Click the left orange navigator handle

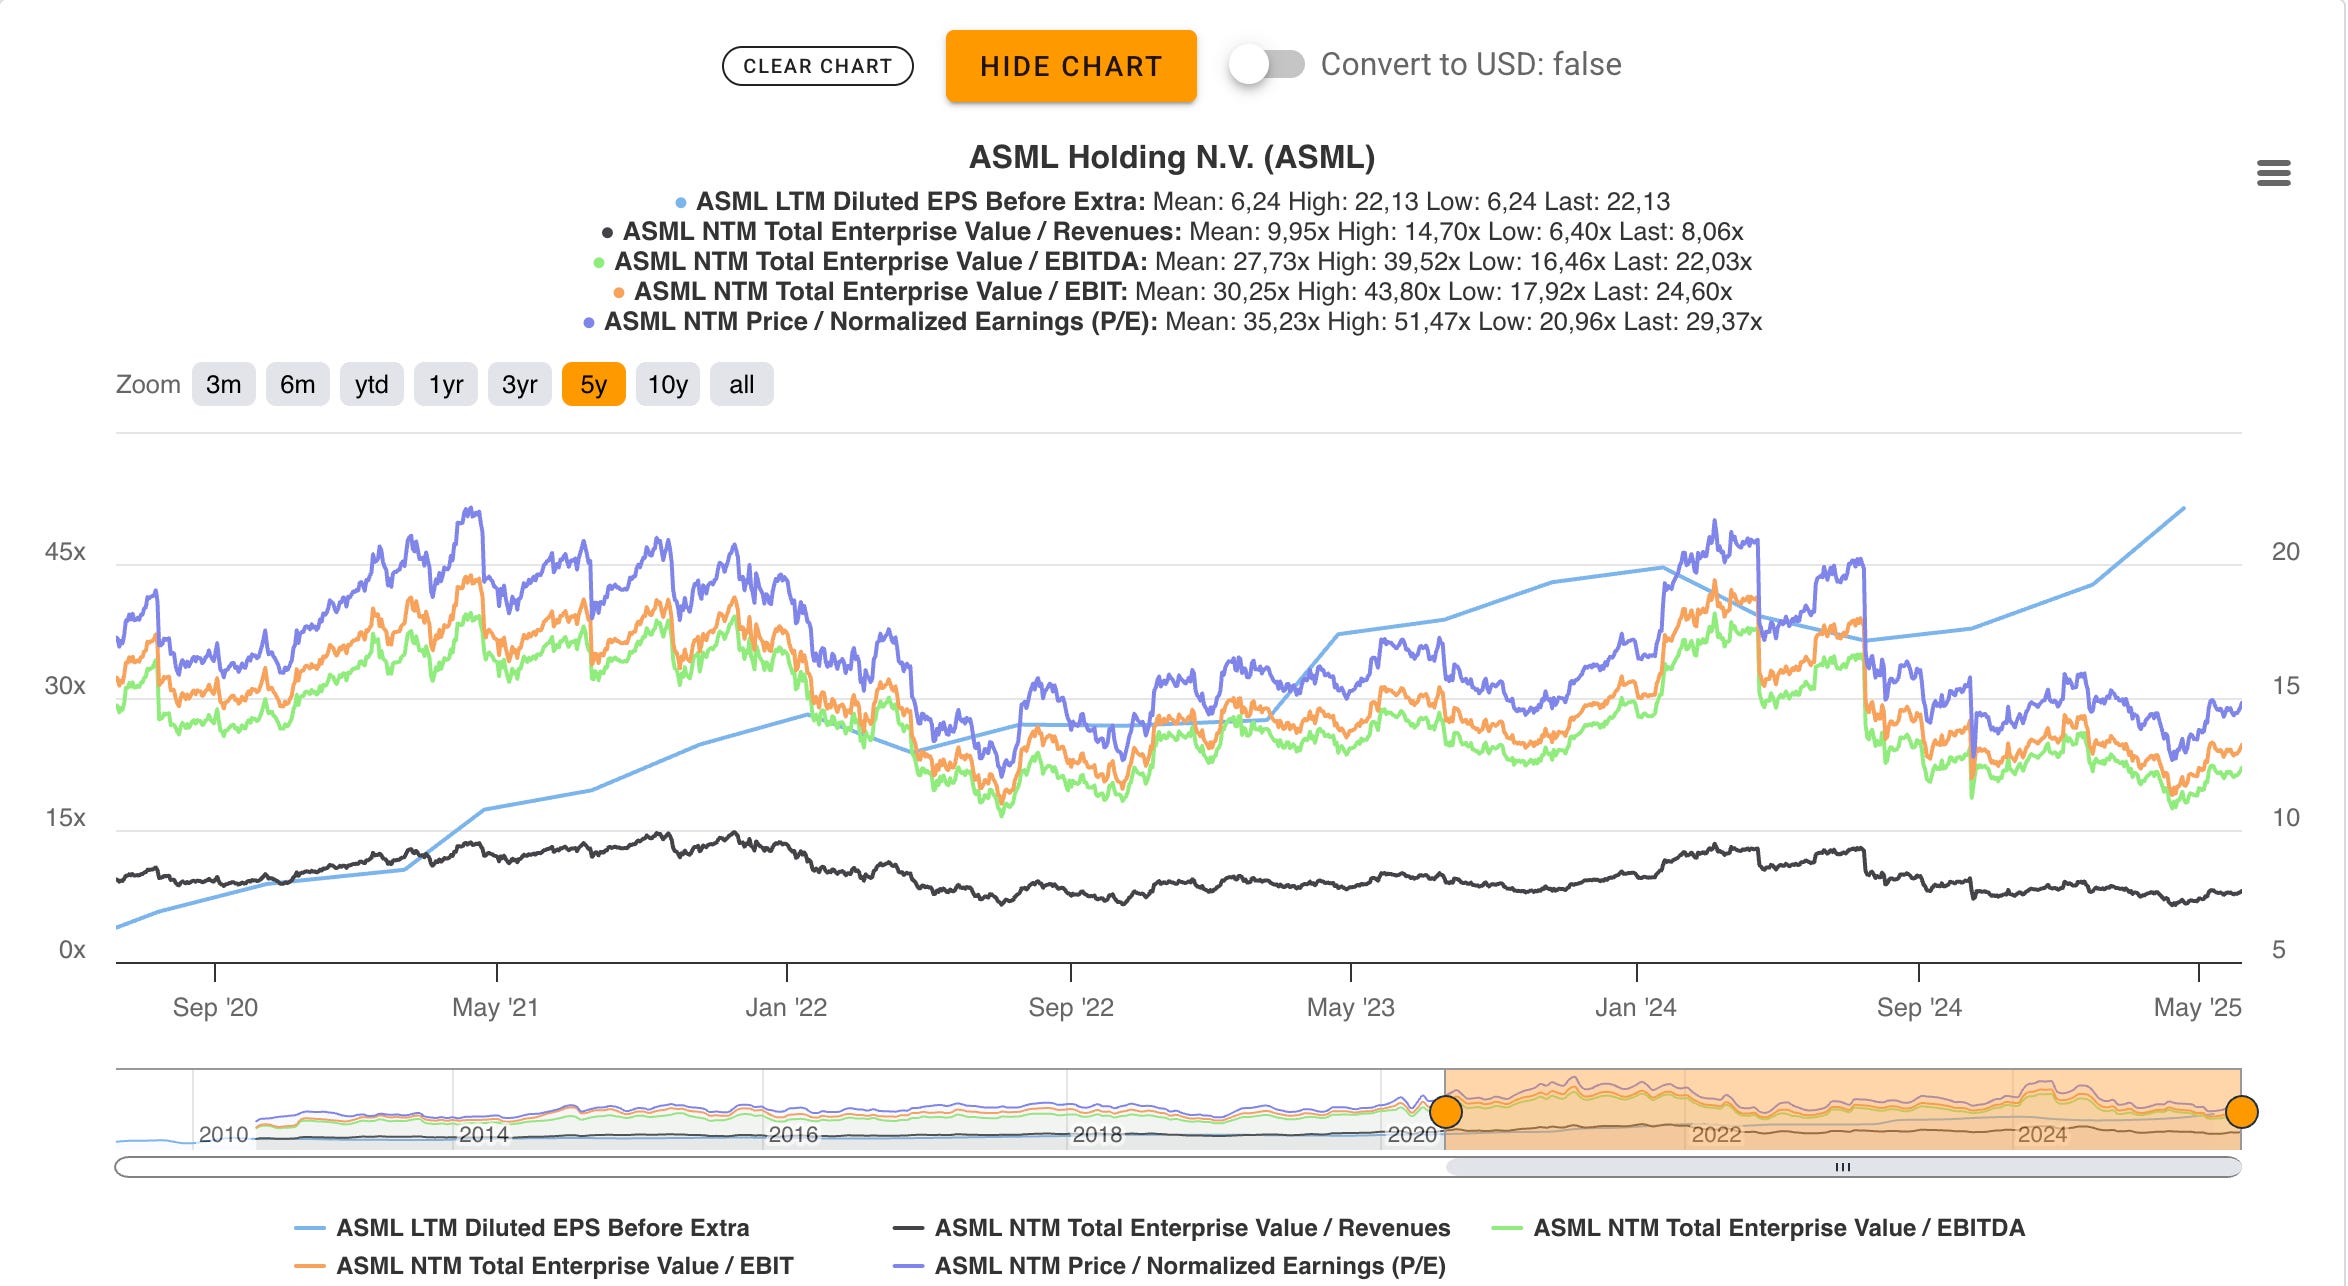(1446, 1111)
